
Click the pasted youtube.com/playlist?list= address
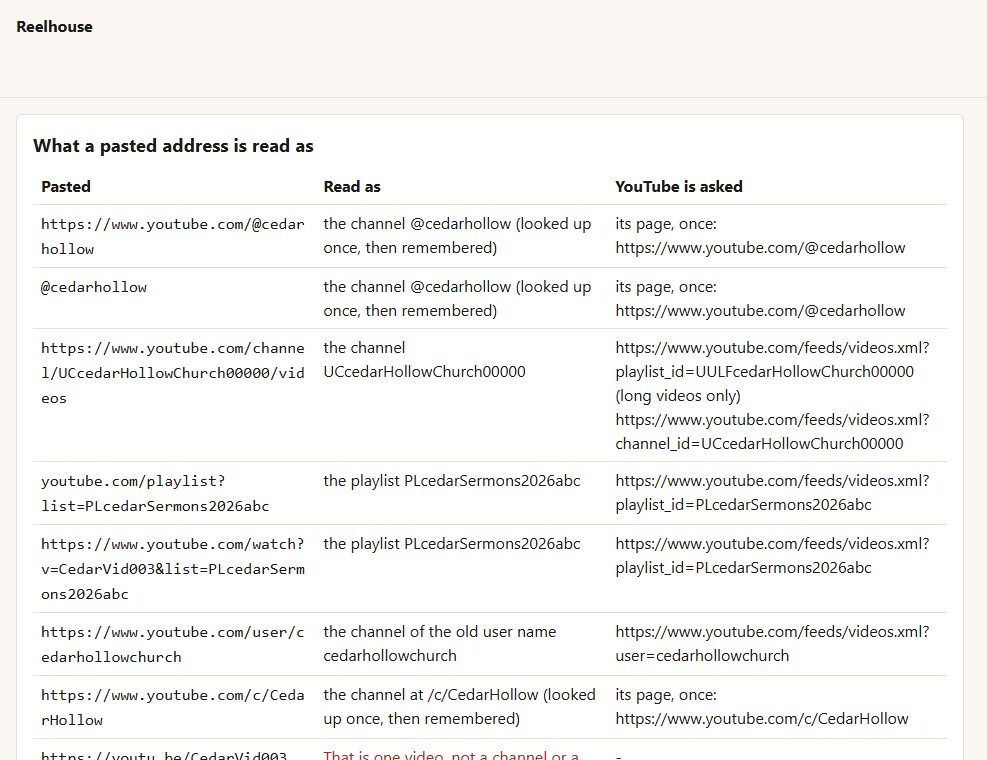click(155, 493)
